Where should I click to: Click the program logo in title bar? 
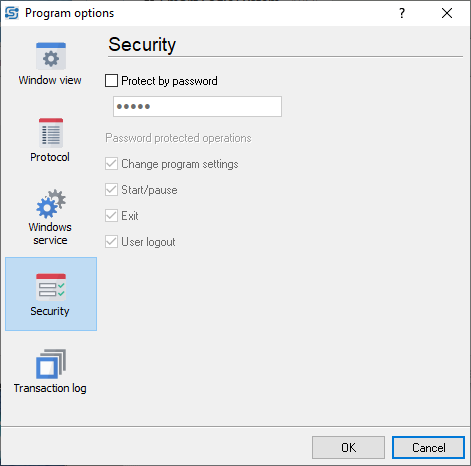point(12,13)
